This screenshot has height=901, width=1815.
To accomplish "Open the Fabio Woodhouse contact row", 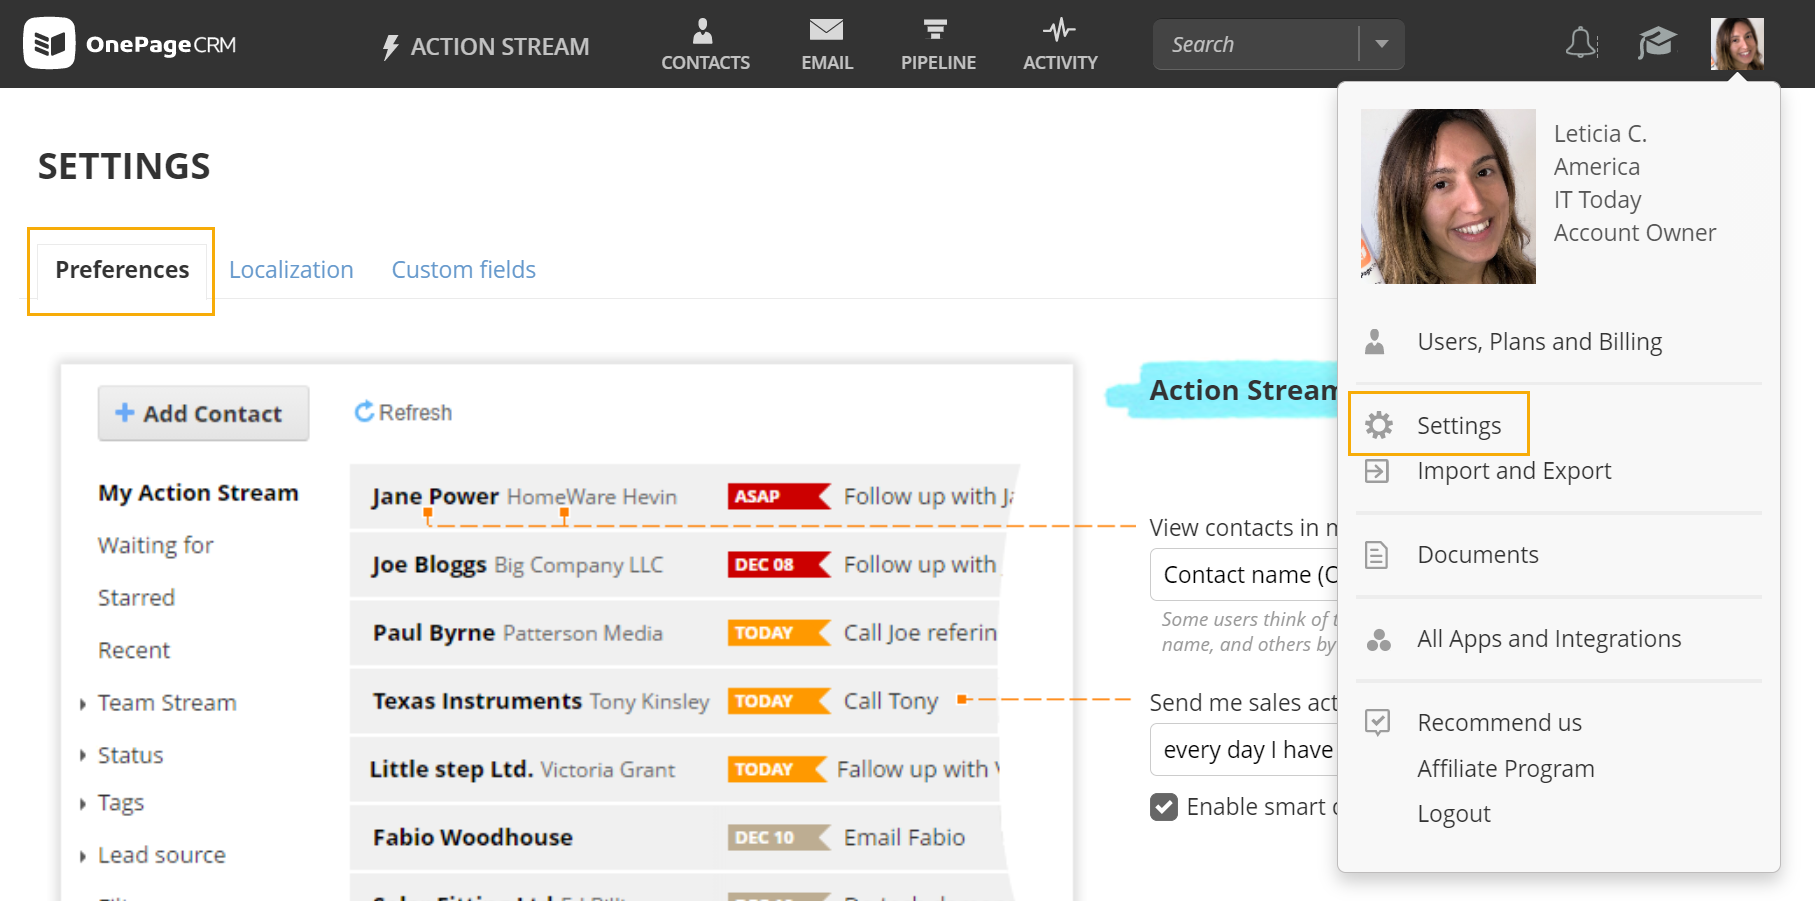I will pyautogui.click(x=677, y=836).
